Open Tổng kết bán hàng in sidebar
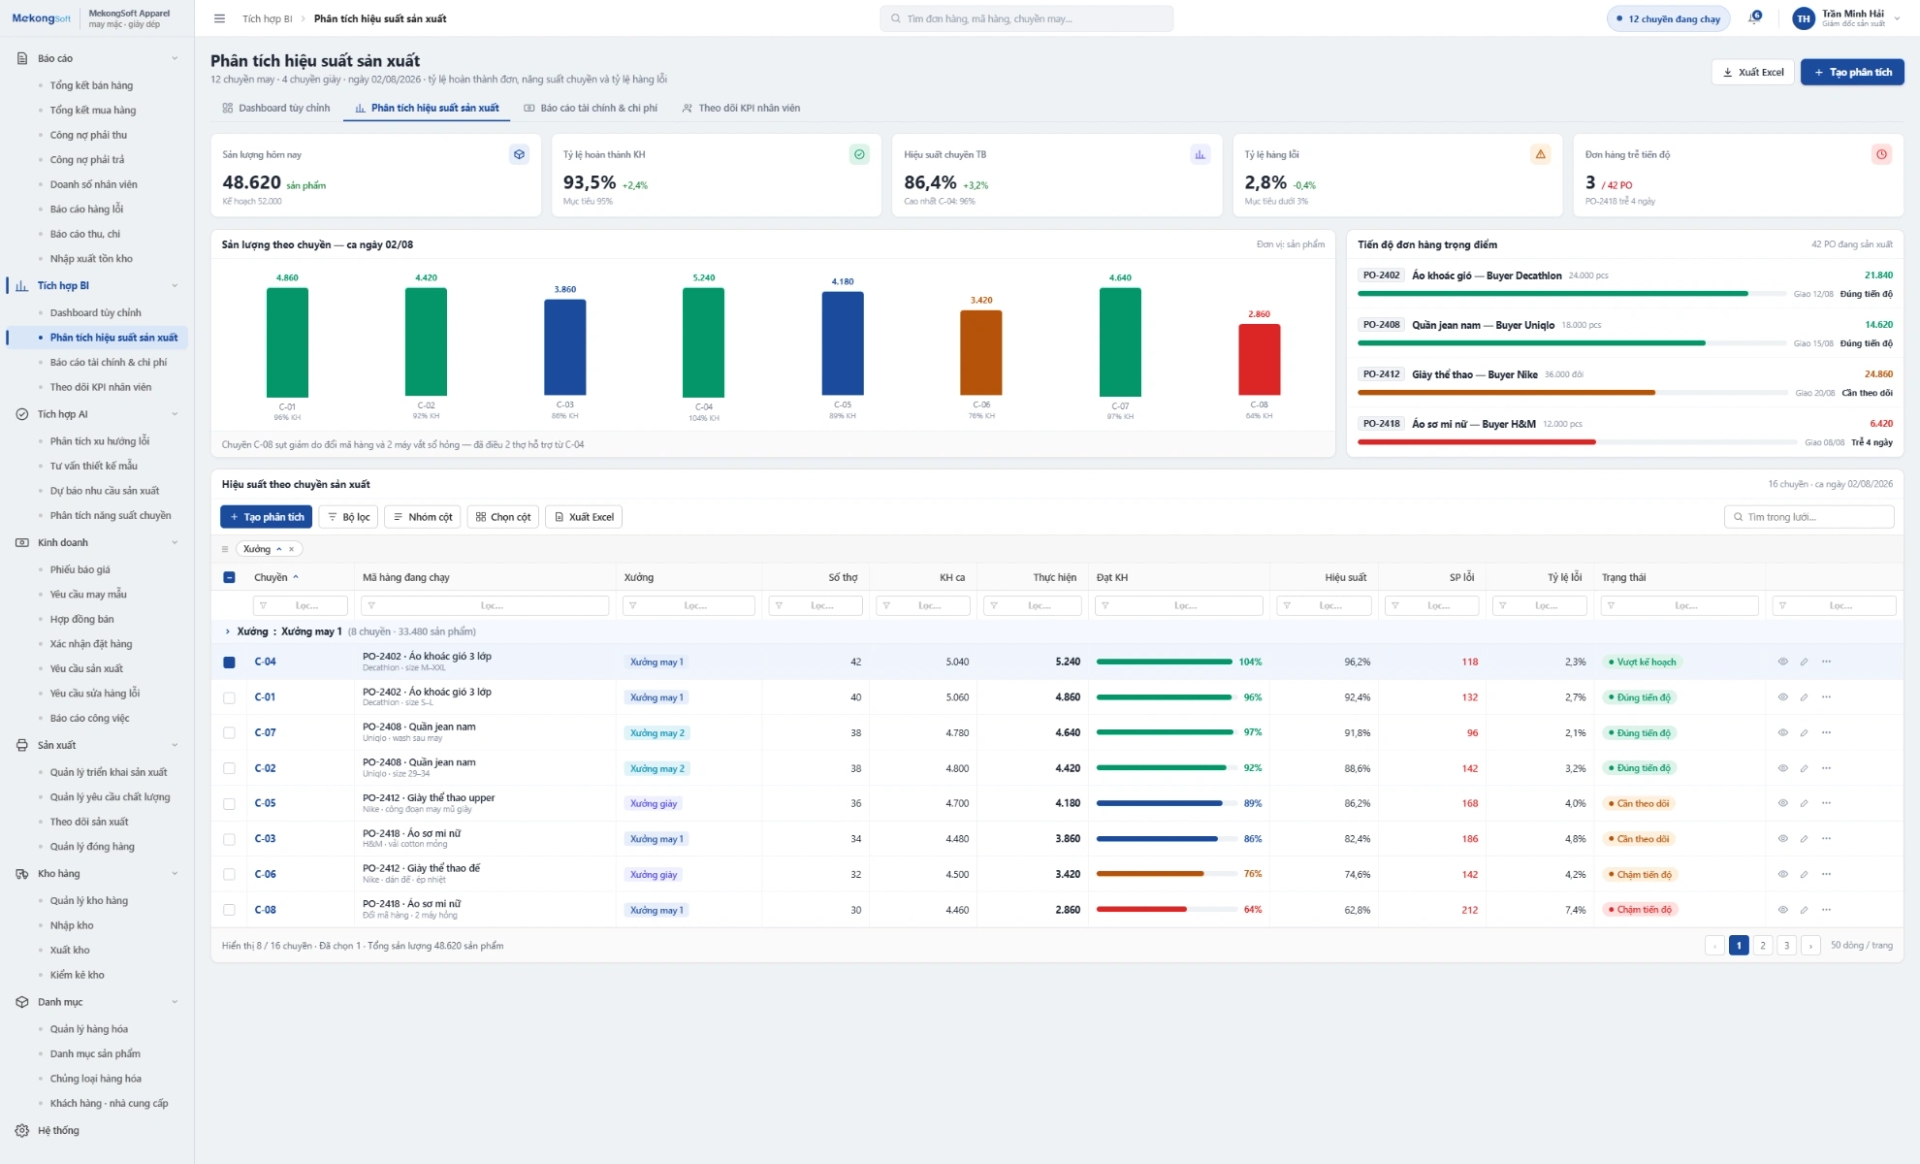This screenshot has width=1920, height=1164. [91, 86]
